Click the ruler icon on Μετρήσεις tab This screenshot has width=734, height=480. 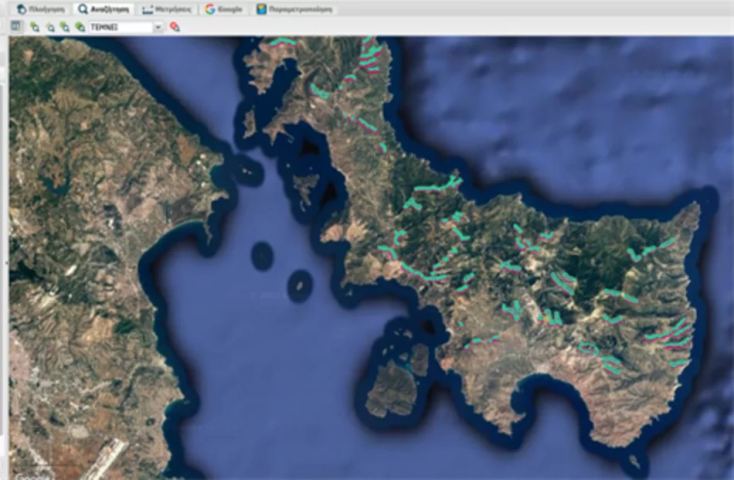point(148,9)
